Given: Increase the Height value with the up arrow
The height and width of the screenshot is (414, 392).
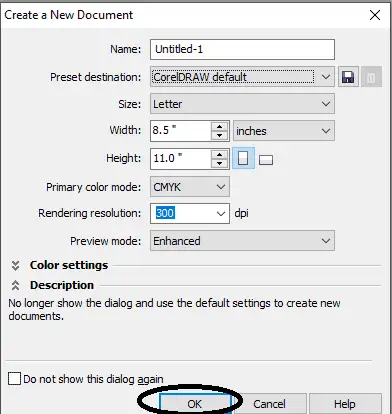Looking at the screenshot, I should (219, 154).
